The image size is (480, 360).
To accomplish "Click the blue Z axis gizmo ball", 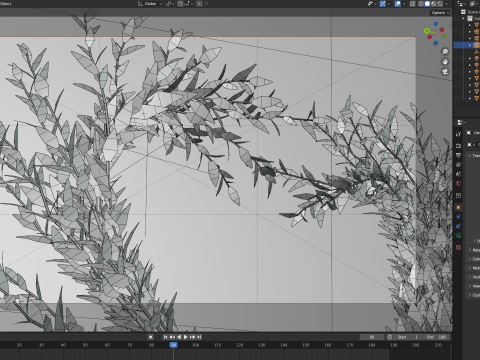I will [436, 24].
